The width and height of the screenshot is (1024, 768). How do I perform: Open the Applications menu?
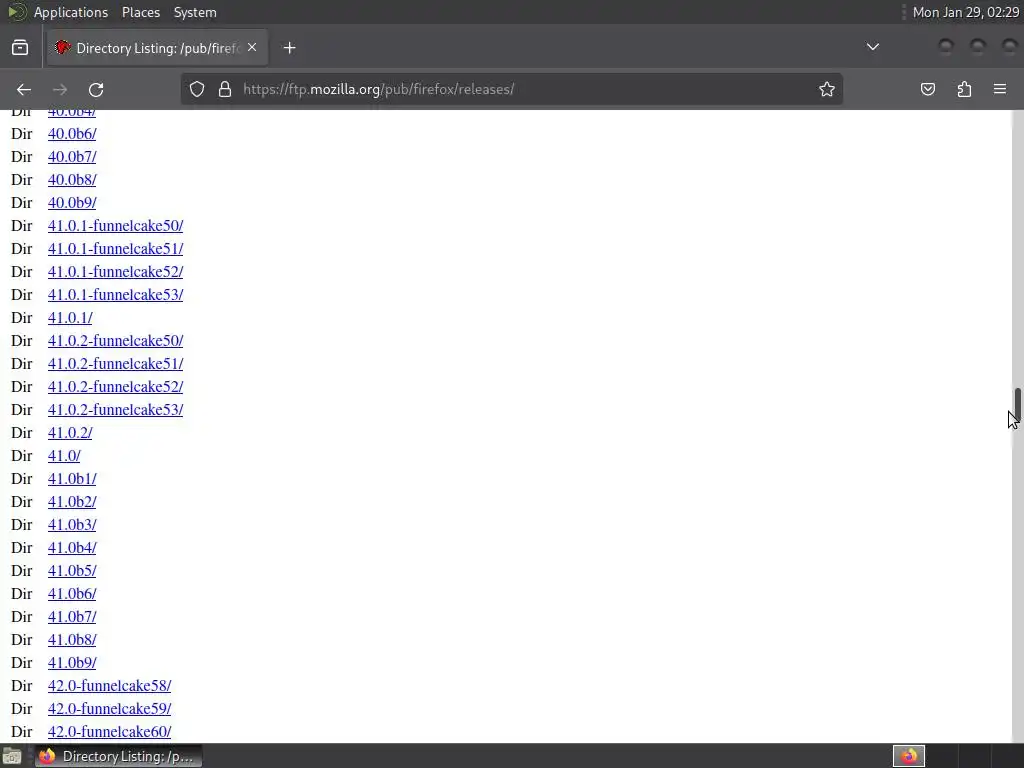point(71,12)
